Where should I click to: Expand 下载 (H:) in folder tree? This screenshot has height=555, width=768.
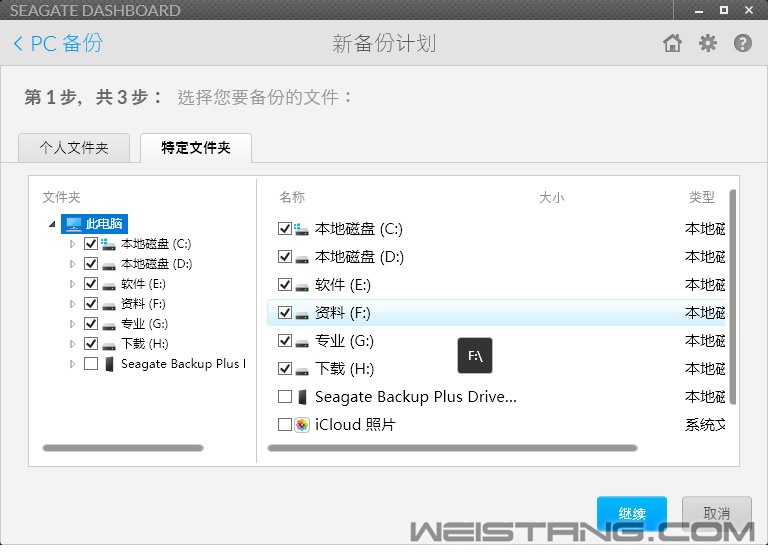[x=72, y=344]
